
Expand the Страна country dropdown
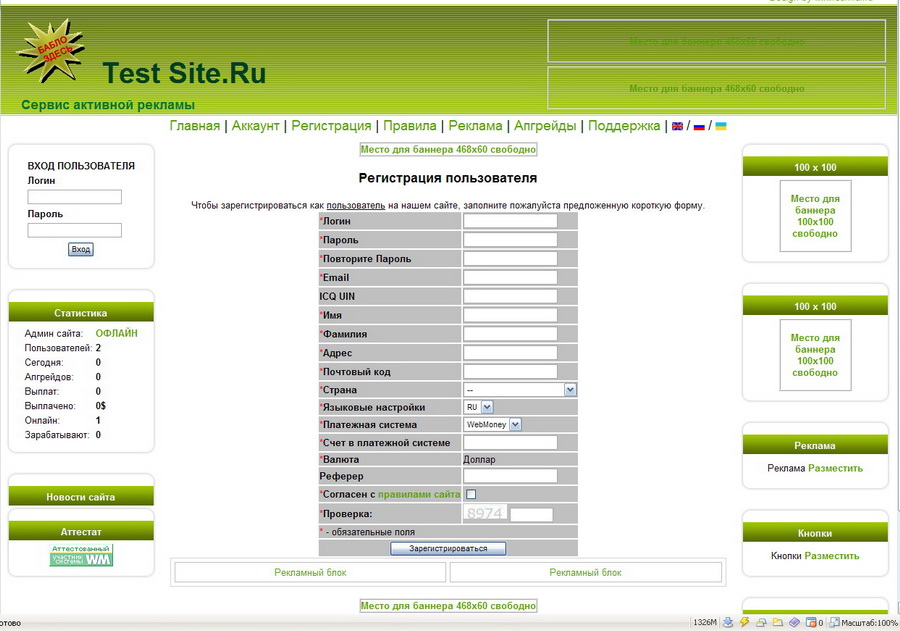tap(519, 390)
